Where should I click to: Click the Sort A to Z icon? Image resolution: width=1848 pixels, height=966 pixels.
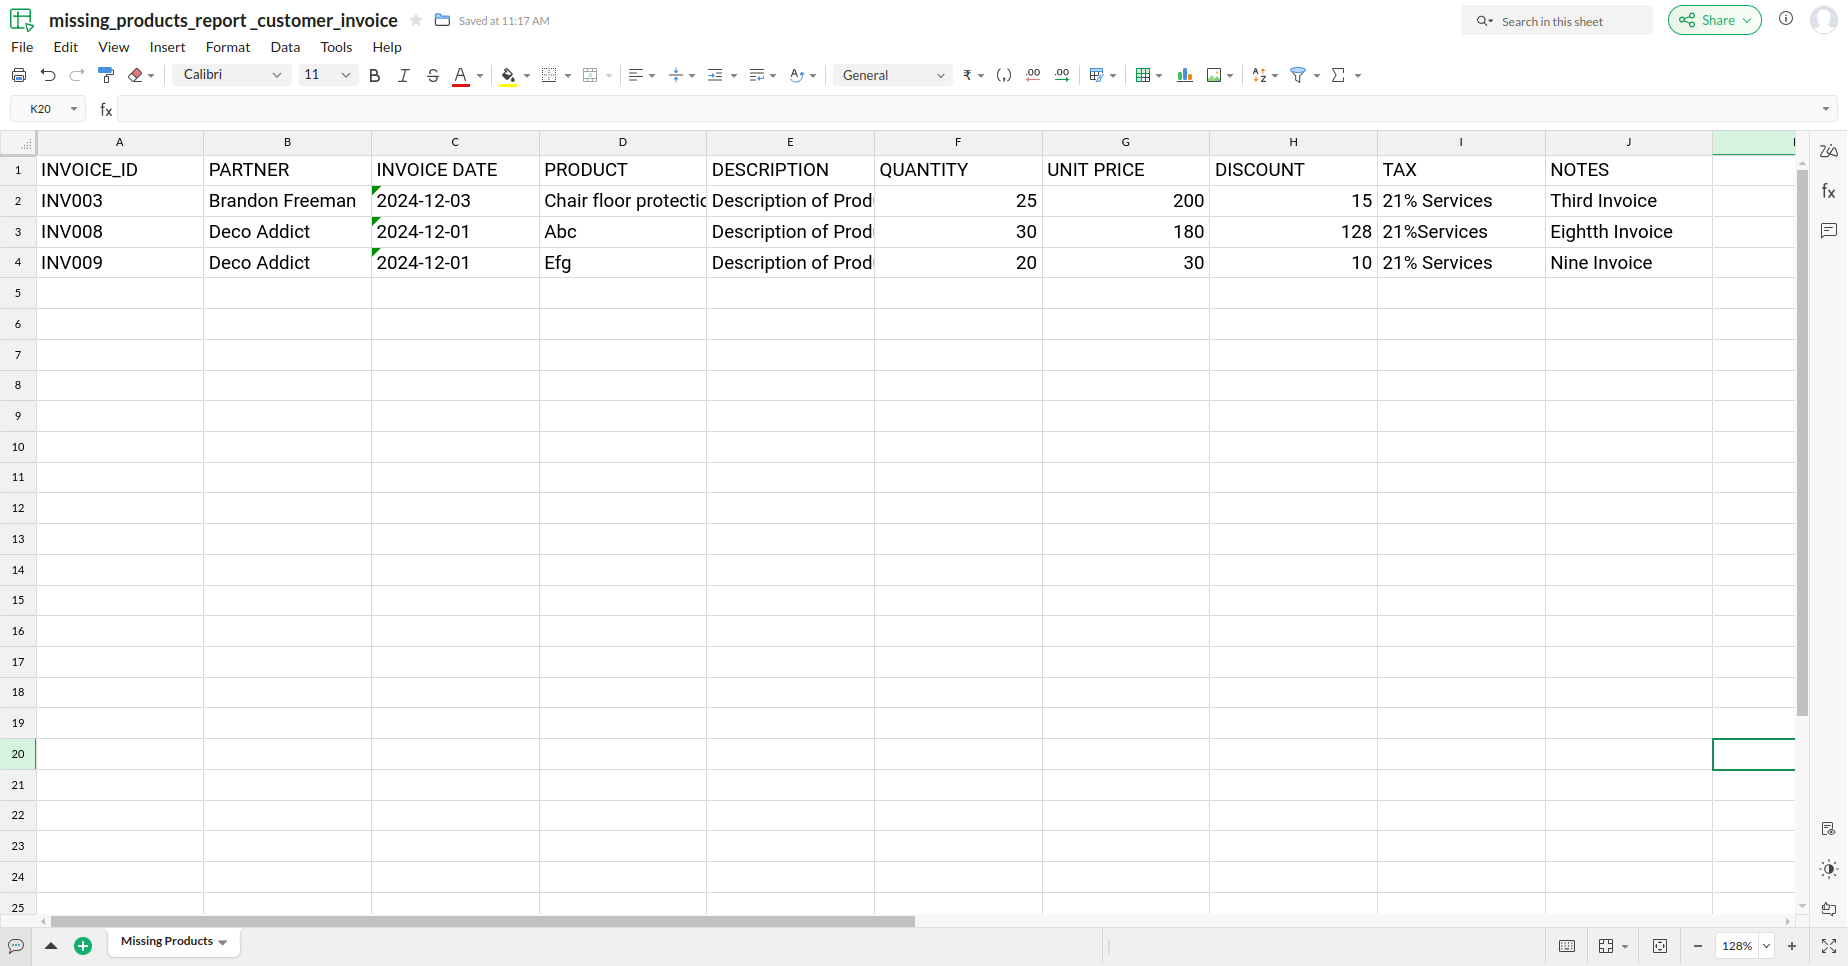[x=1260, y=75]
